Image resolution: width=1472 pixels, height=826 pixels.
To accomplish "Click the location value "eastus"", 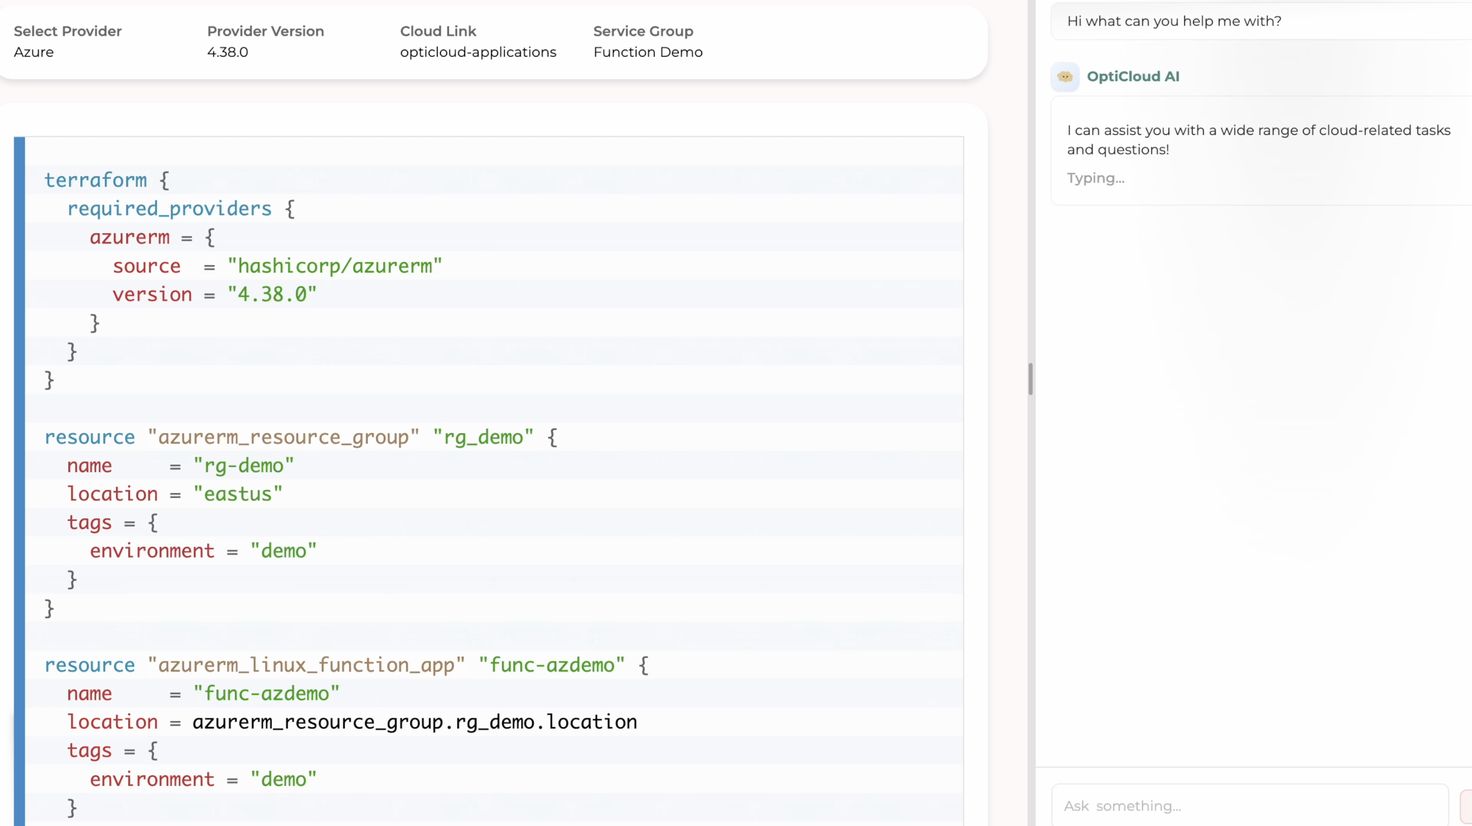I will (238, 494).
